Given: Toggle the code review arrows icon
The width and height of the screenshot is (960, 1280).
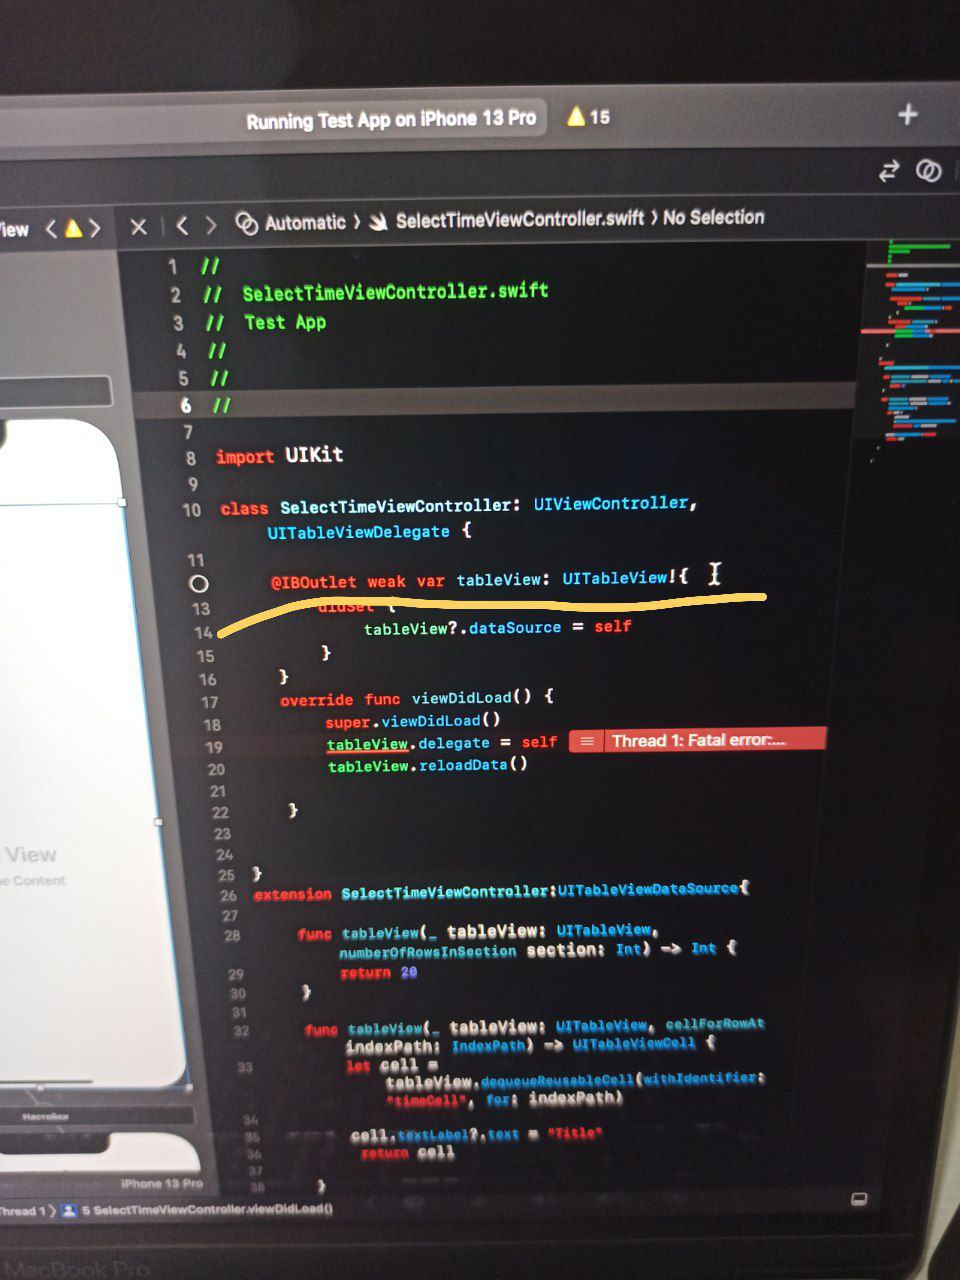Looking at the screenshot, I should (x=889, y=171).
